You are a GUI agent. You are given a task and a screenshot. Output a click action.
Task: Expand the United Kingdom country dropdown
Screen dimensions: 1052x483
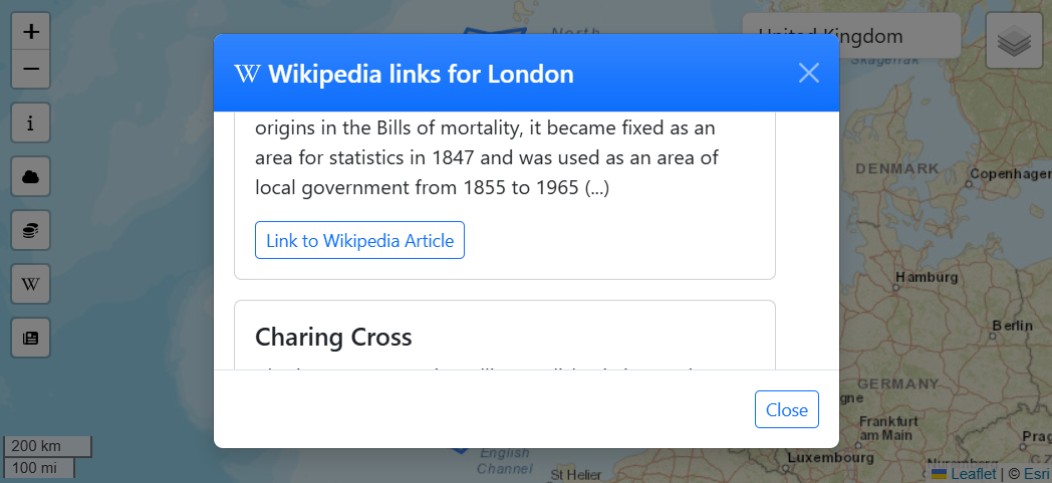850,36
